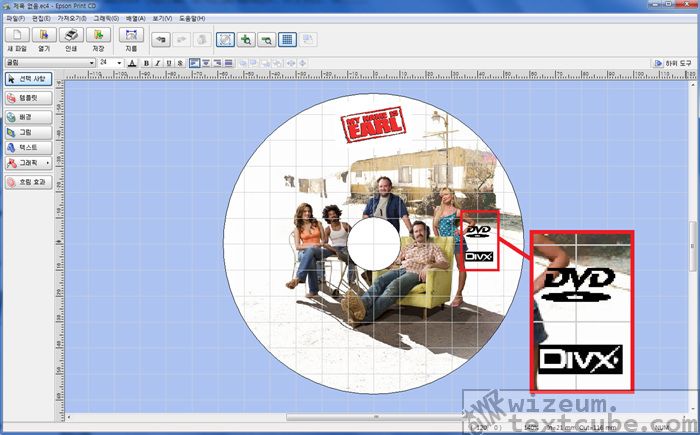Select the DVD logo on the disc

point(479,230)
